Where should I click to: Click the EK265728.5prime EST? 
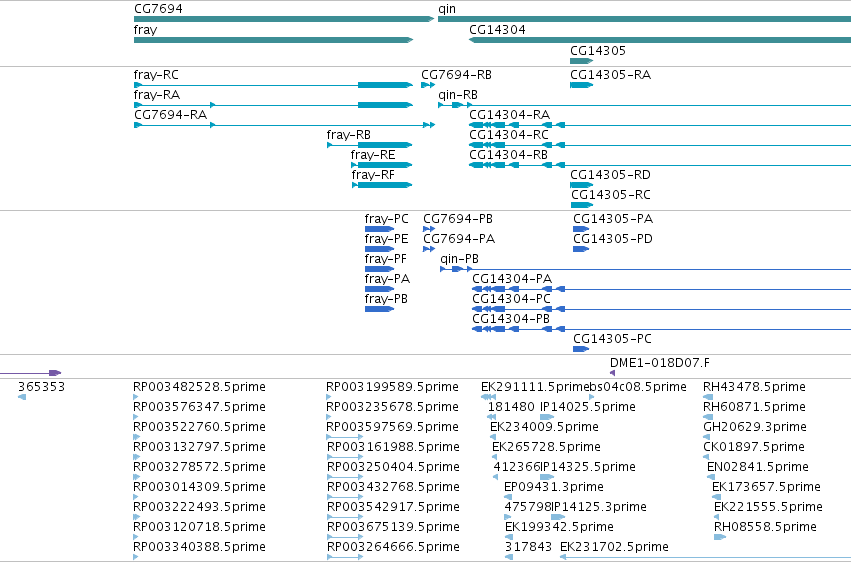(547, 448)
